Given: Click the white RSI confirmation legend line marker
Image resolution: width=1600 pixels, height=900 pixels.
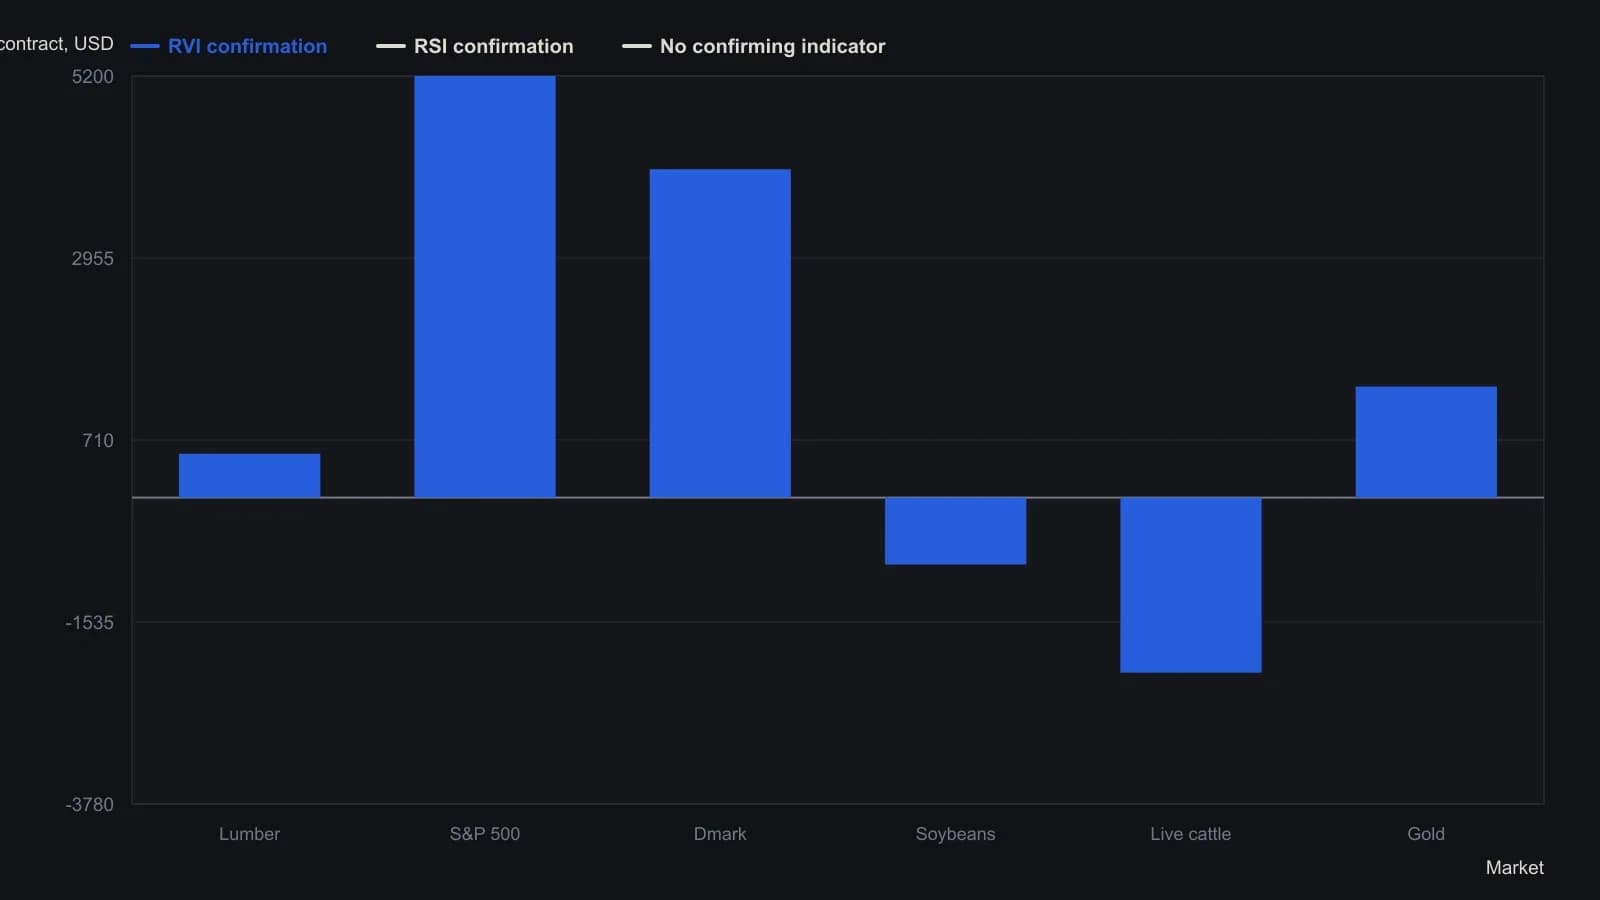Looking at the screenshot, I should [391, 46].
